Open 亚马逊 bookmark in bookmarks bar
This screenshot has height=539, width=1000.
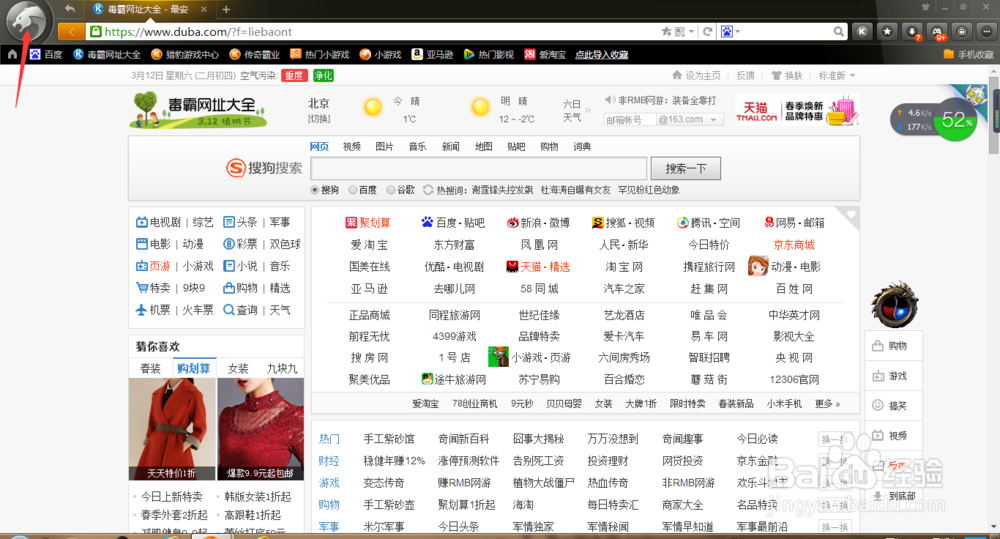pyautogui.click(x=432, y=54)
